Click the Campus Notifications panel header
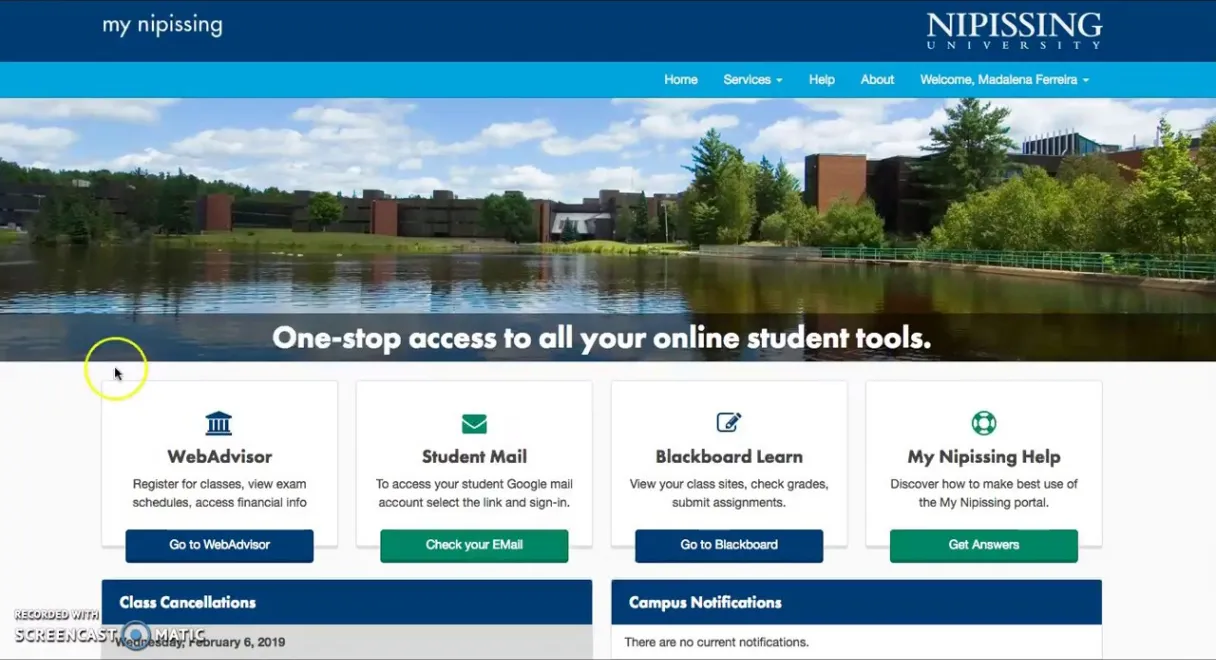This screenshot has width=1216, height=660. tap(857, 602)
